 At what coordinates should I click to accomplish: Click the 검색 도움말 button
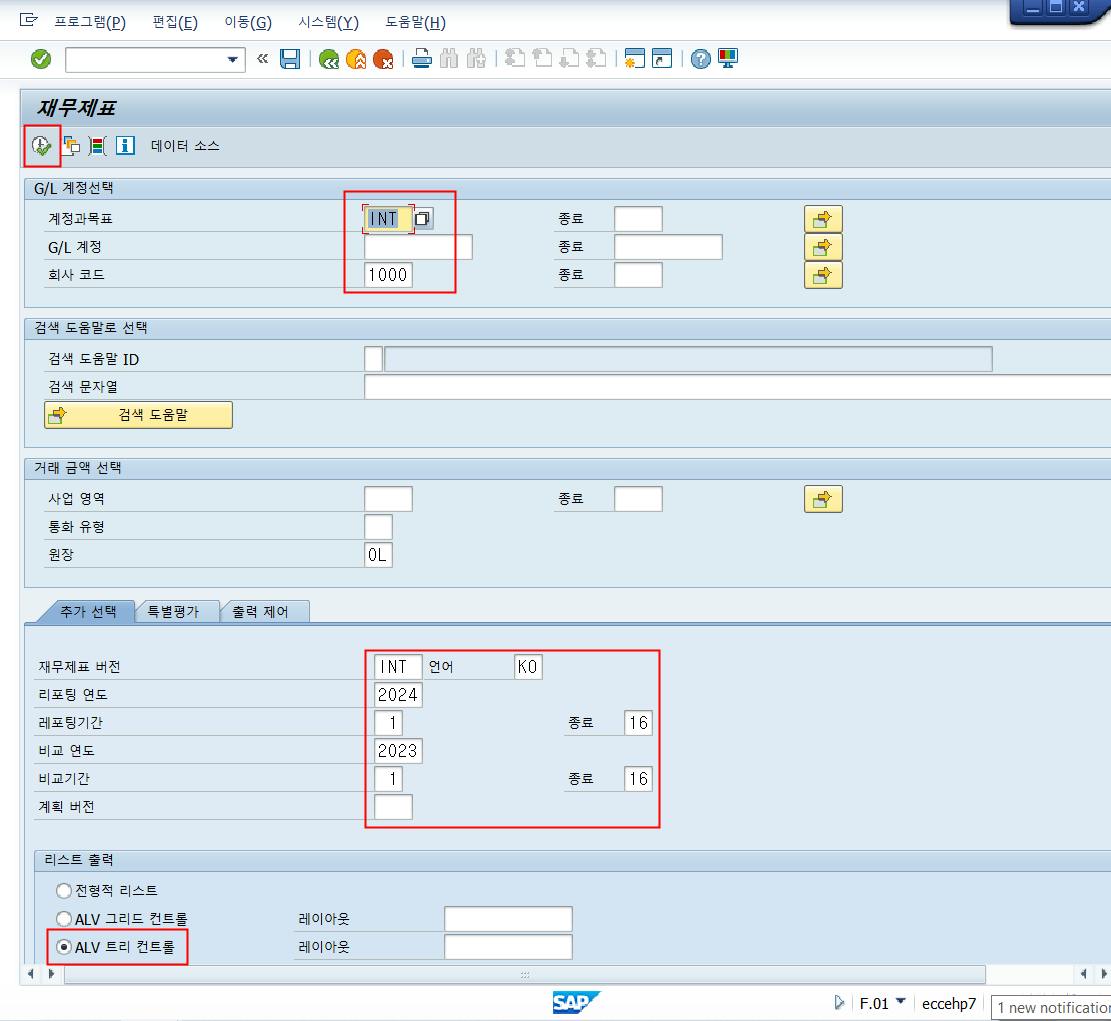138,415
